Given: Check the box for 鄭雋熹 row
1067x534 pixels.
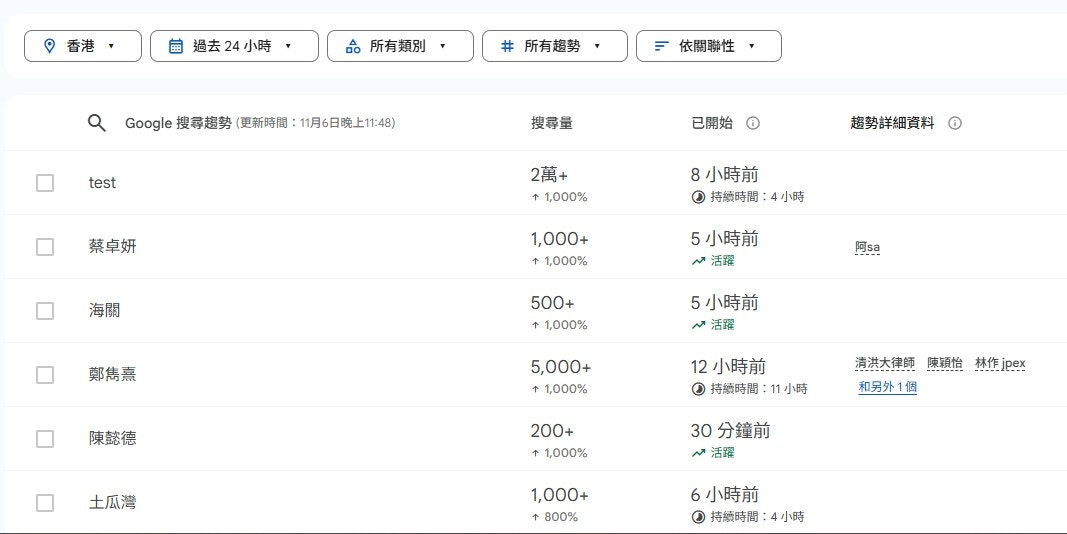Looking at the screenshot, I should [x=45, y=375].
